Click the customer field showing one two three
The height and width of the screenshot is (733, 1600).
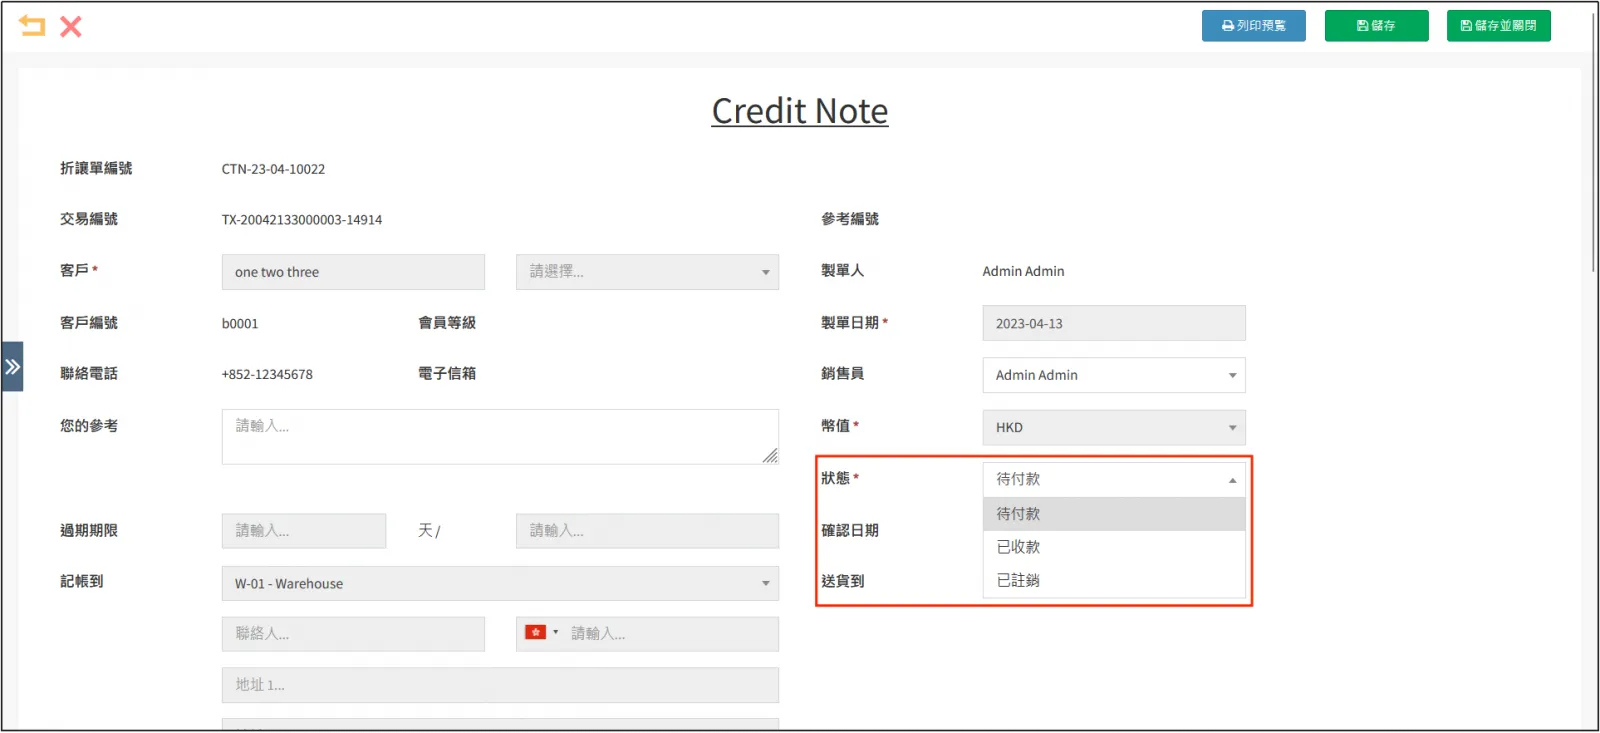click(x=352, y=272)
